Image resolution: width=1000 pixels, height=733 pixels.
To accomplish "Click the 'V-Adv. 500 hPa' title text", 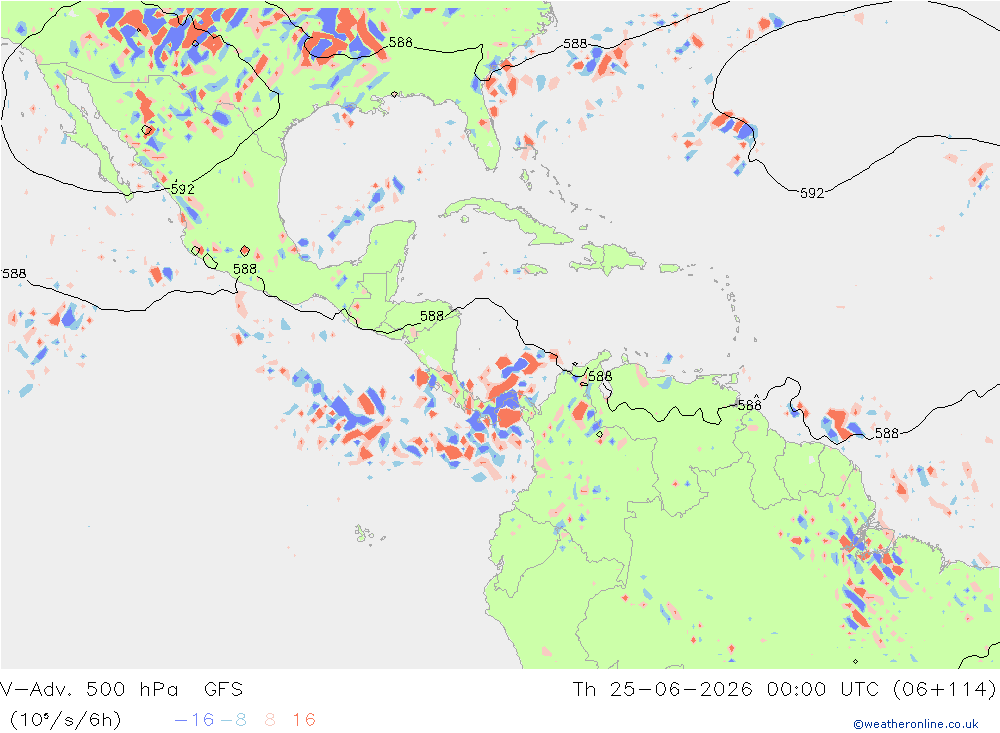I will click(x=89, y=689).
